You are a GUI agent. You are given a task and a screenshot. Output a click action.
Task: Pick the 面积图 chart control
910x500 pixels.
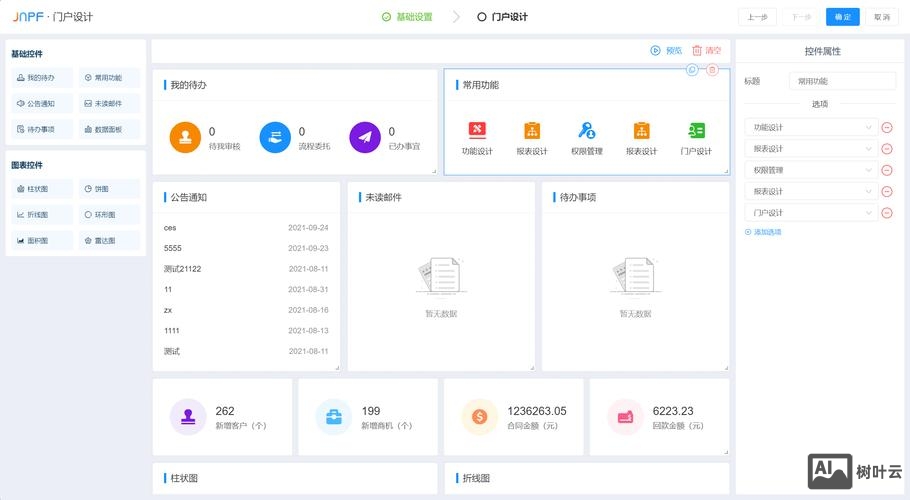tap(42, 240)
